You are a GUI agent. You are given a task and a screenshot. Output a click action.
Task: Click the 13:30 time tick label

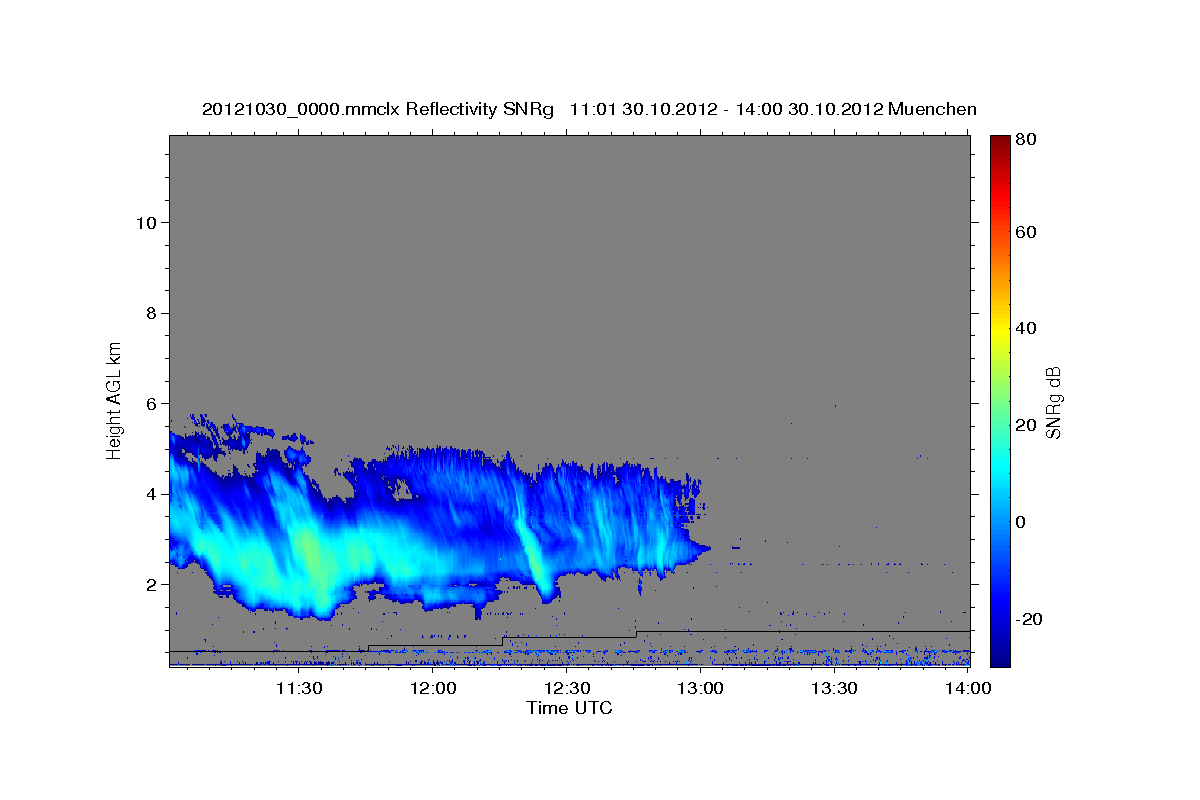(835, 688)
